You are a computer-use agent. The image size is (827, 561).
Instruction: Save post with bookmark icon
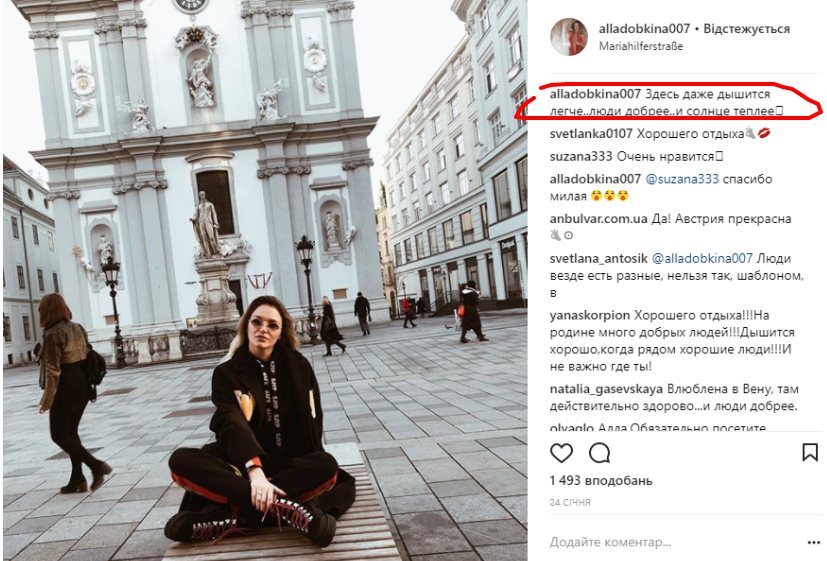pyautogui.click(x=810, y=452)
